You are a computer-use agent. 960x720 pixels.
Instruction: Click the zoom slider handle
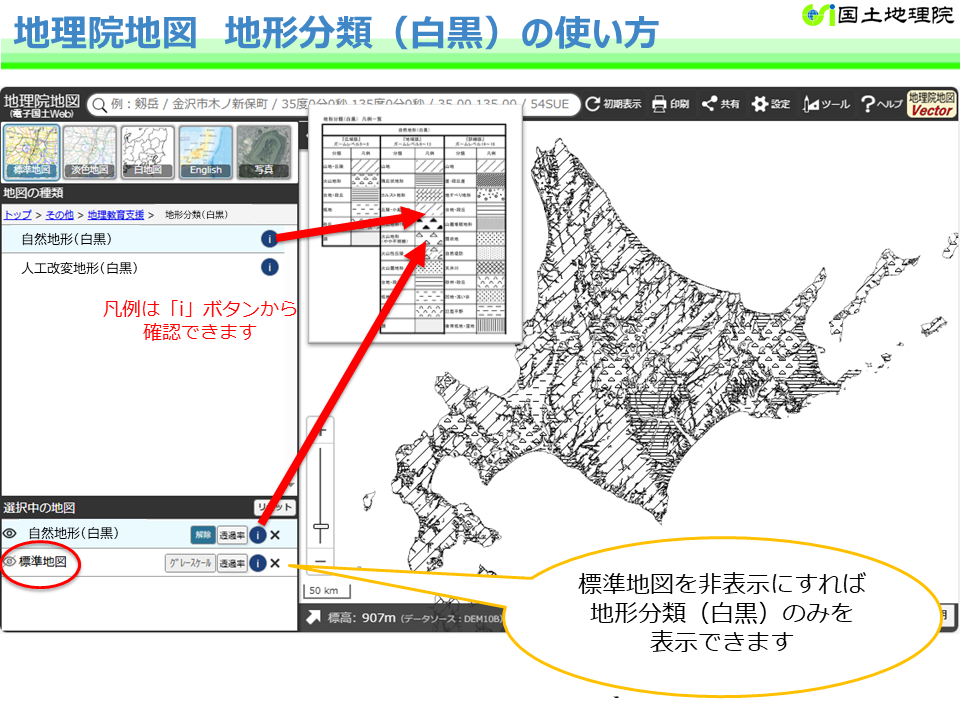tap(321, 527)
